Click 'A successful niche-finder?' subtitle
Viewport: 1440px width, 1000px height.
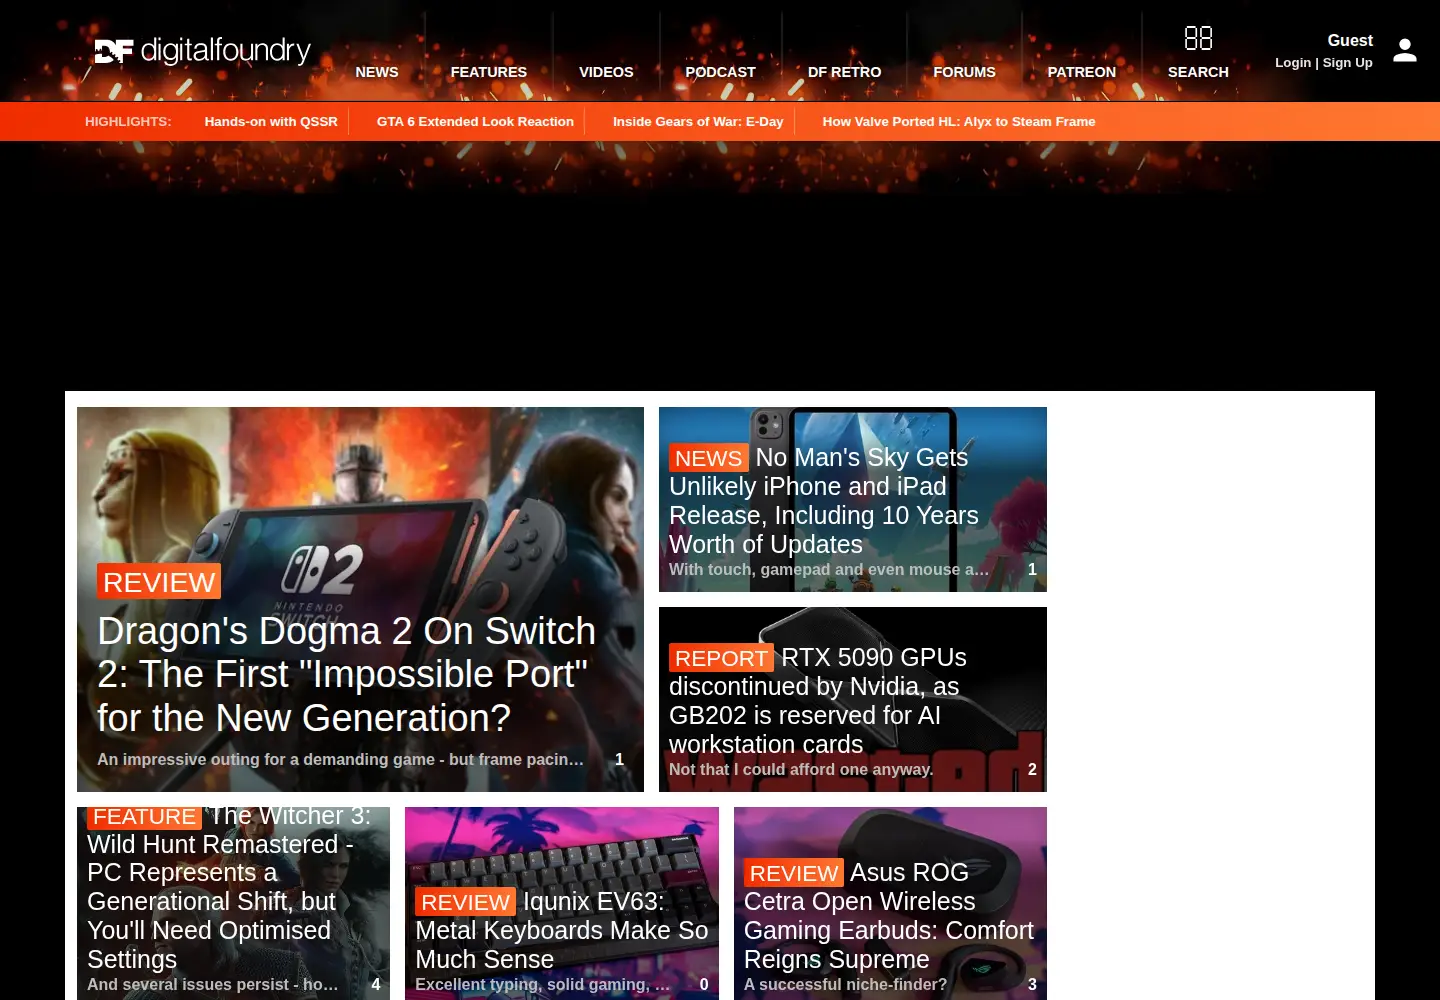(x=845, y=985)
